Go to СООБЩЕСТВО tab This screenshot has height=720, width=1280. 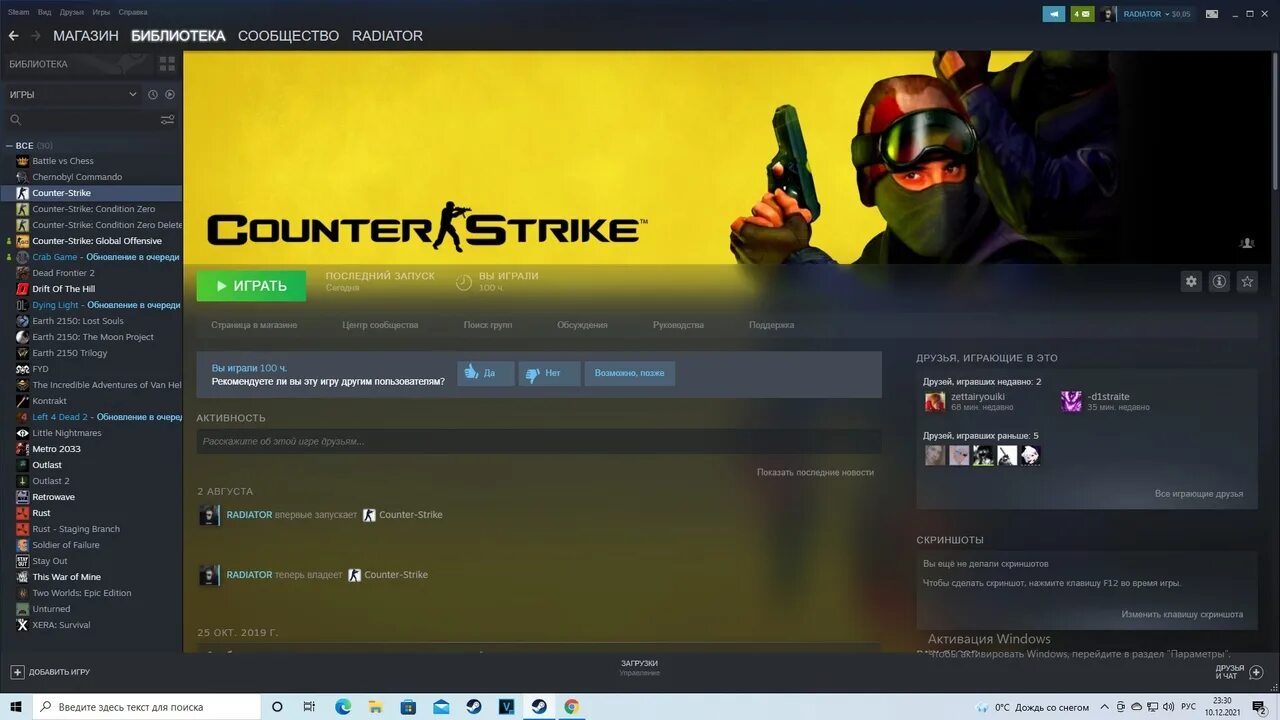289,35
